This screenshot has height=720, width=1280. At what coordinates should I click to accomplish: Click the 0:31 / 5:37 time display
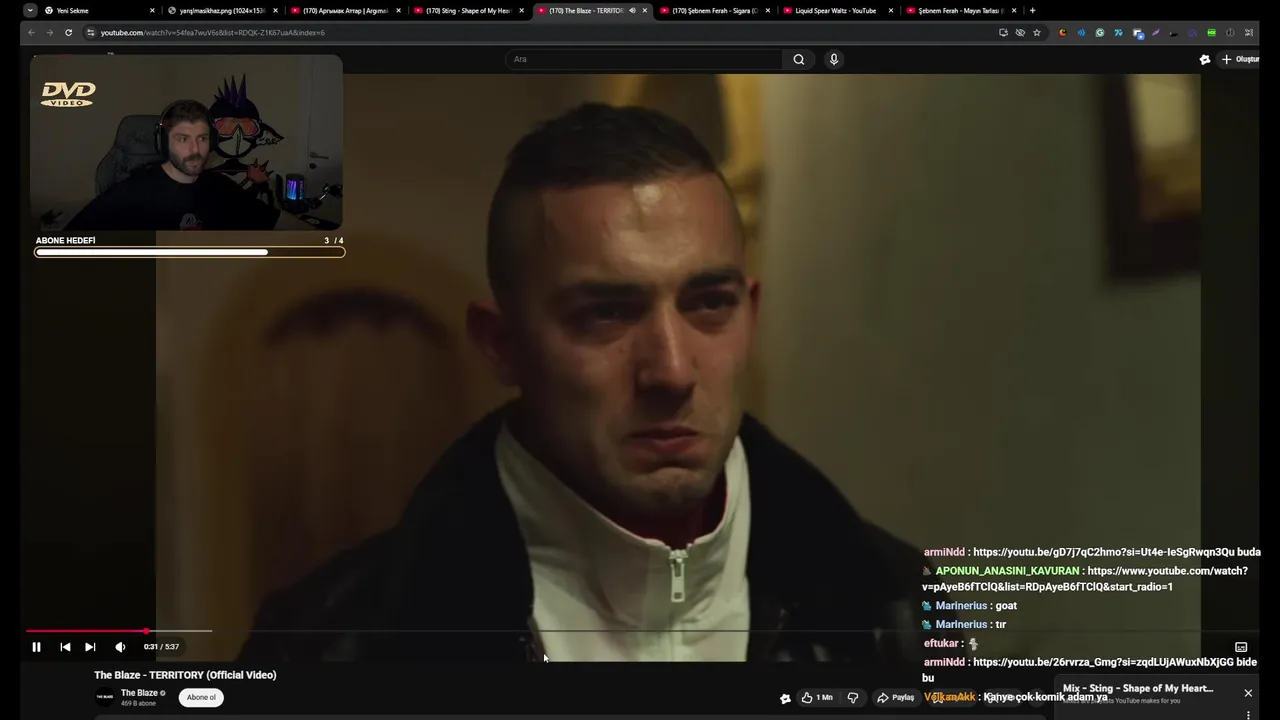tap(161, 647)
